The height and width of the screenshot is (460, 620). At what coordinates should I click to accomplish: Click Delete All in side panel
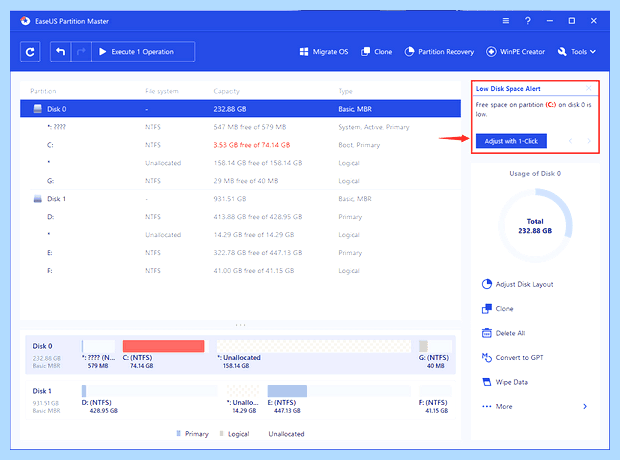(503, 333)
